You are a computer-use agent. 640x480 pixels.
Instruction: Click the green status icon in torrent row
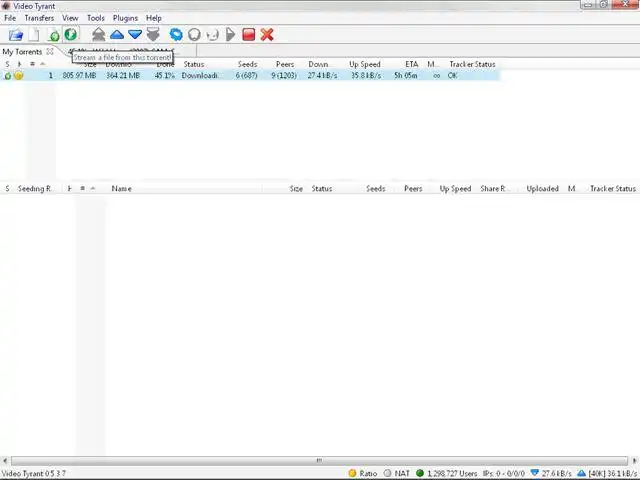point(7,76)
